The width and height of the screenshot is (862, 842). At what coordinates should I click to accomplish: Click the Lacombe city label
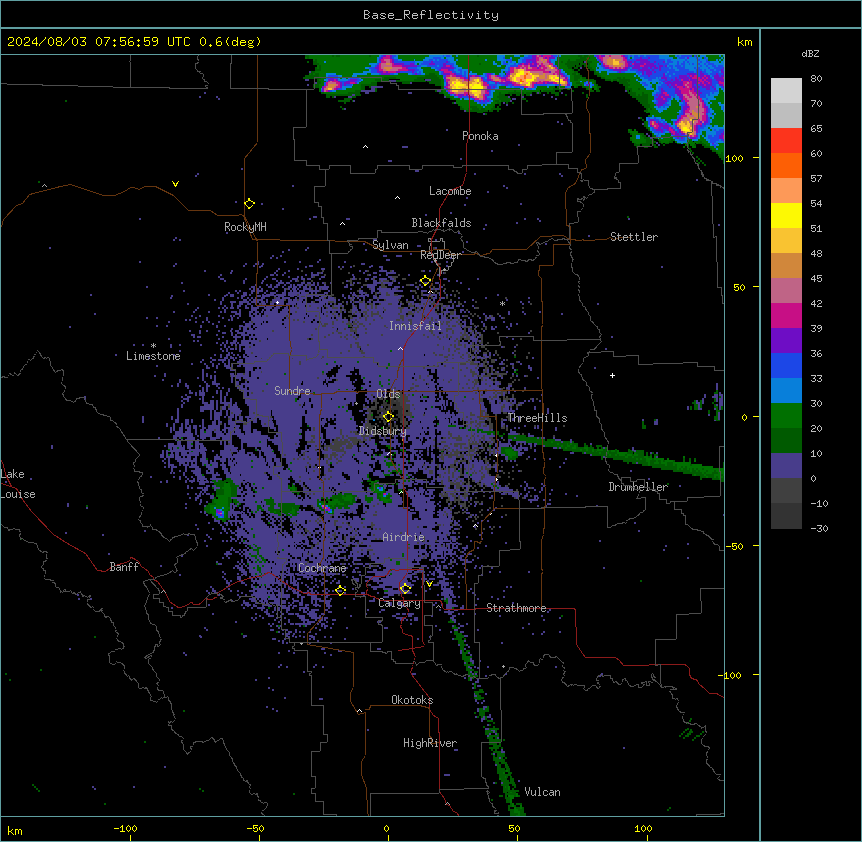(450, 191)
